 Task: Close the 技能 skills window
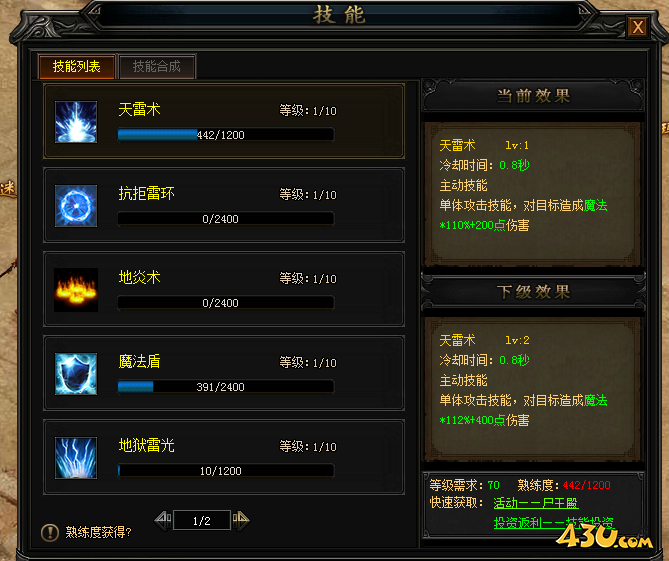[x=638, y=27]
